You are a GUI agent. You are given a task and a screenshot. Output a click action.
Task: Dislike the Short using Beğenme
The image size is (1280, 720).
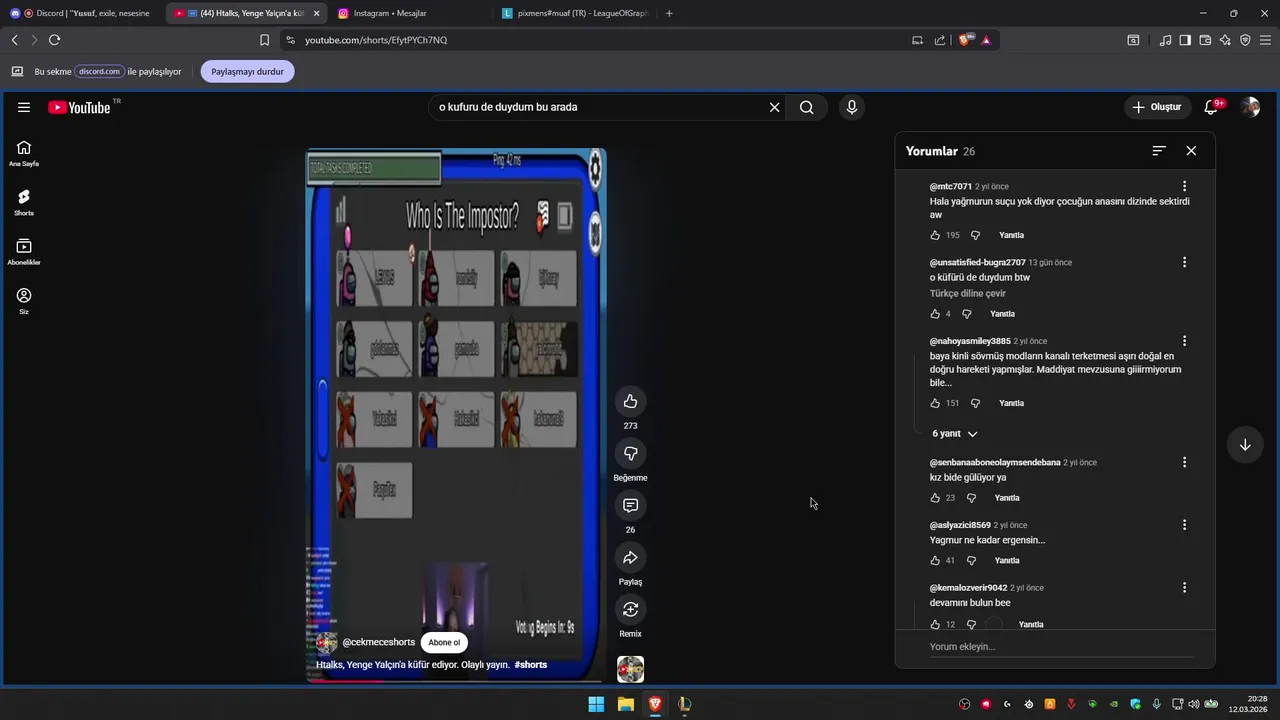(630, 454)
